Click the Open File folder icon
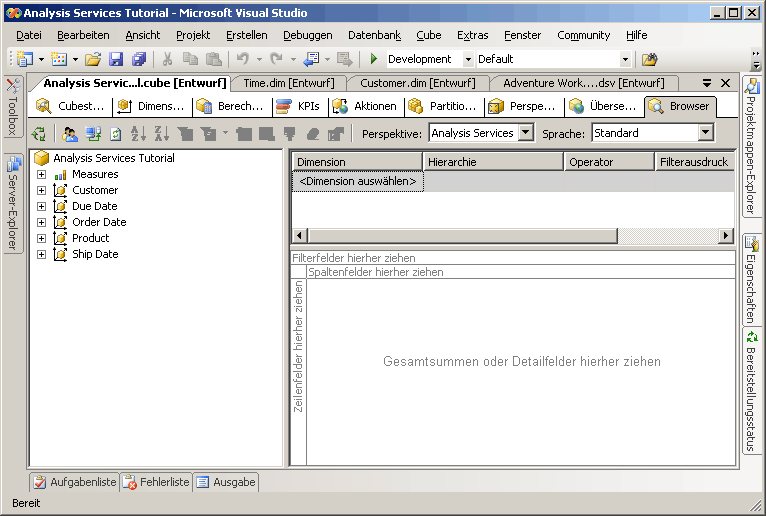Image resolution: width=766 pixels, height=516 pixels. point(93,59)
